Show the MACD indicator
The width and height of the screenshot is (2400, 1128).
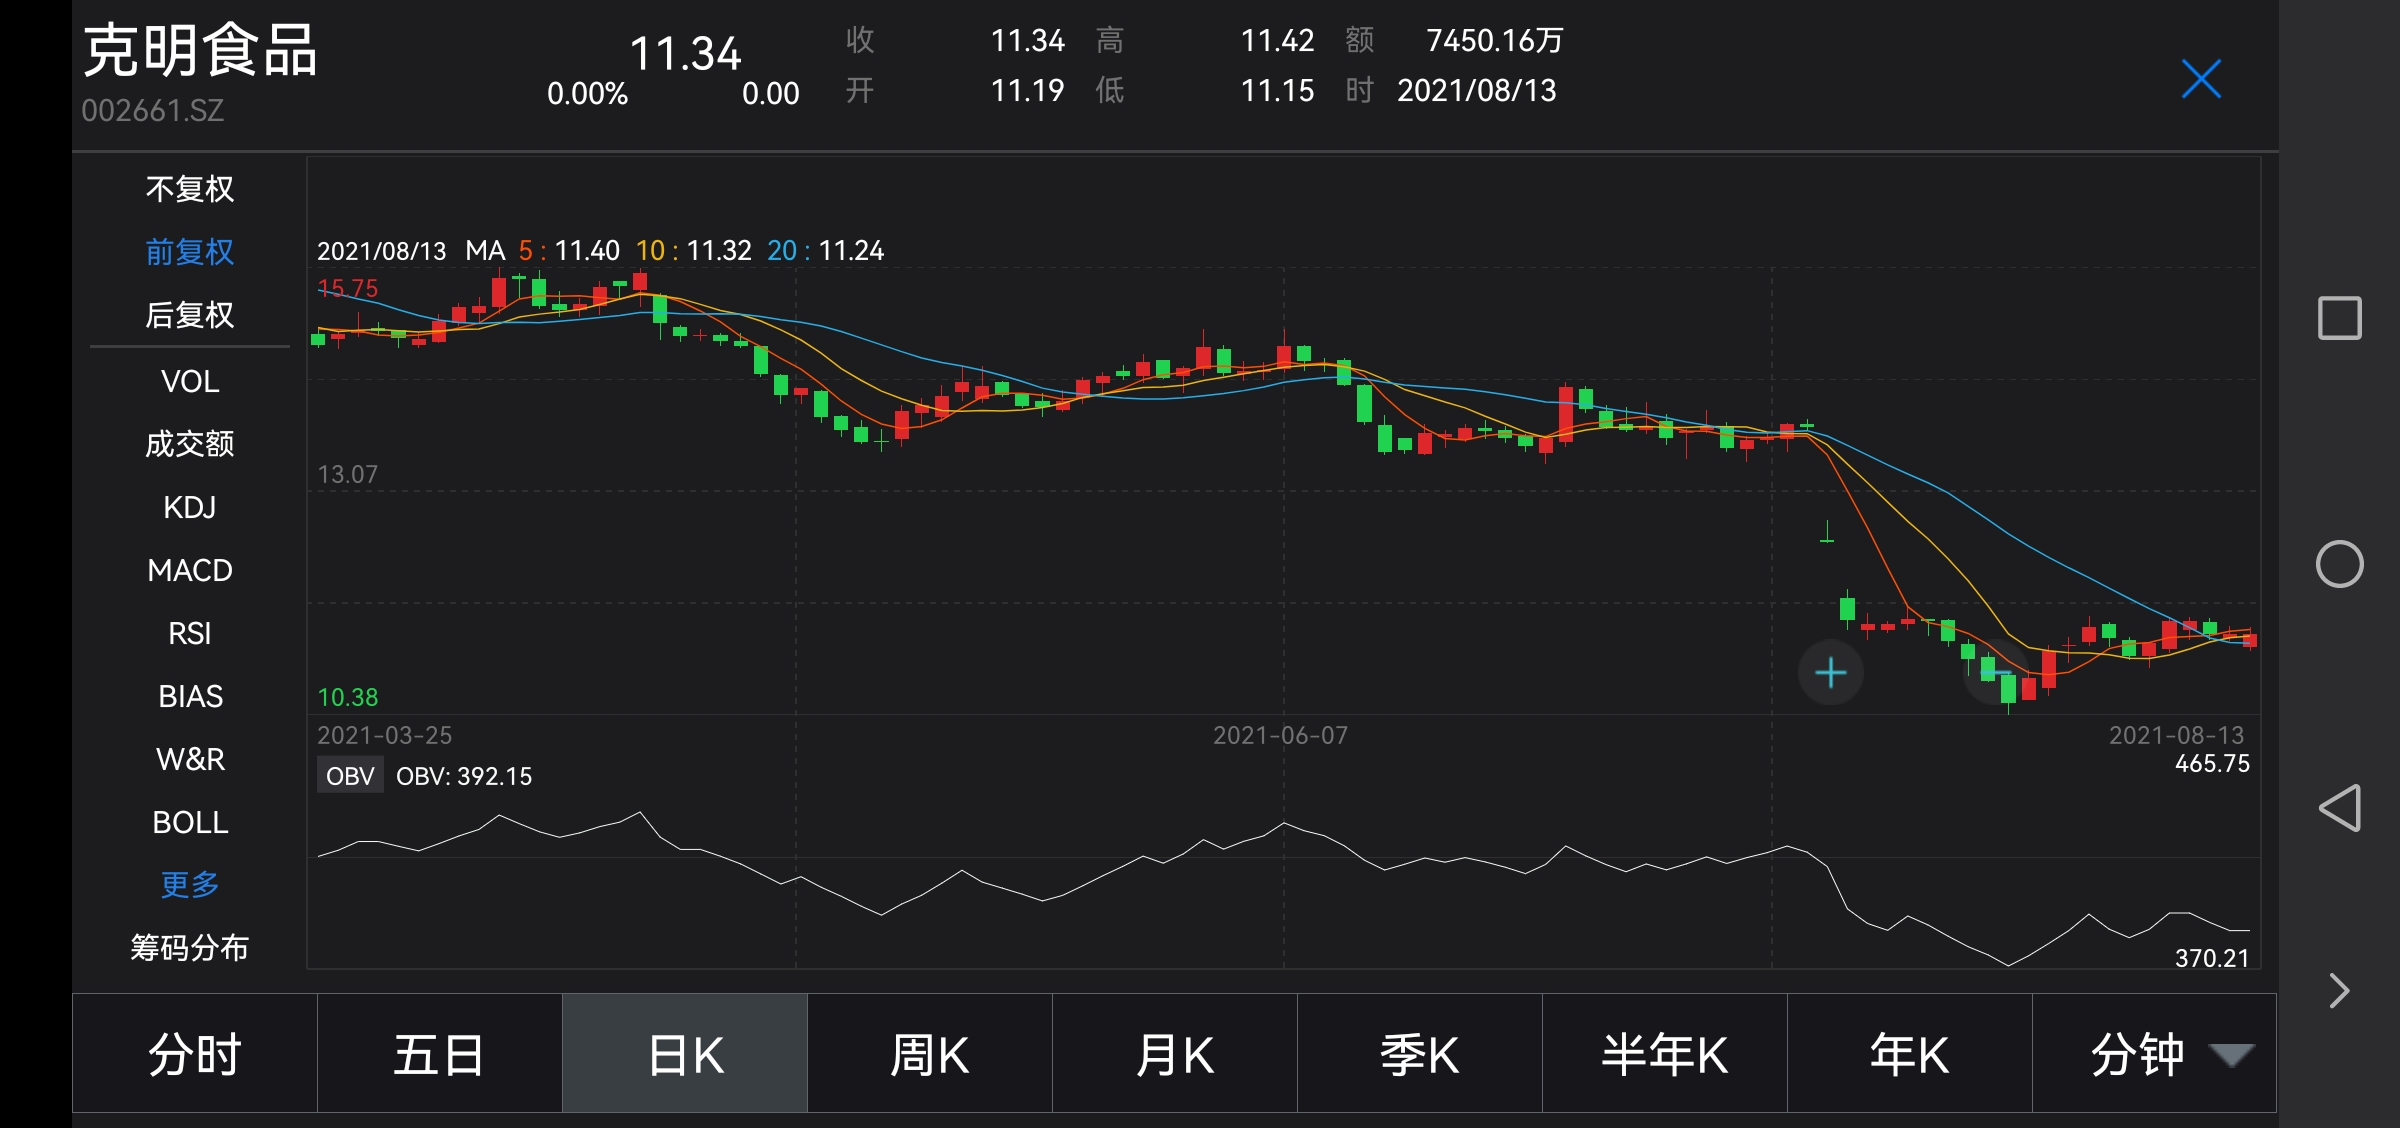(190, 570)
